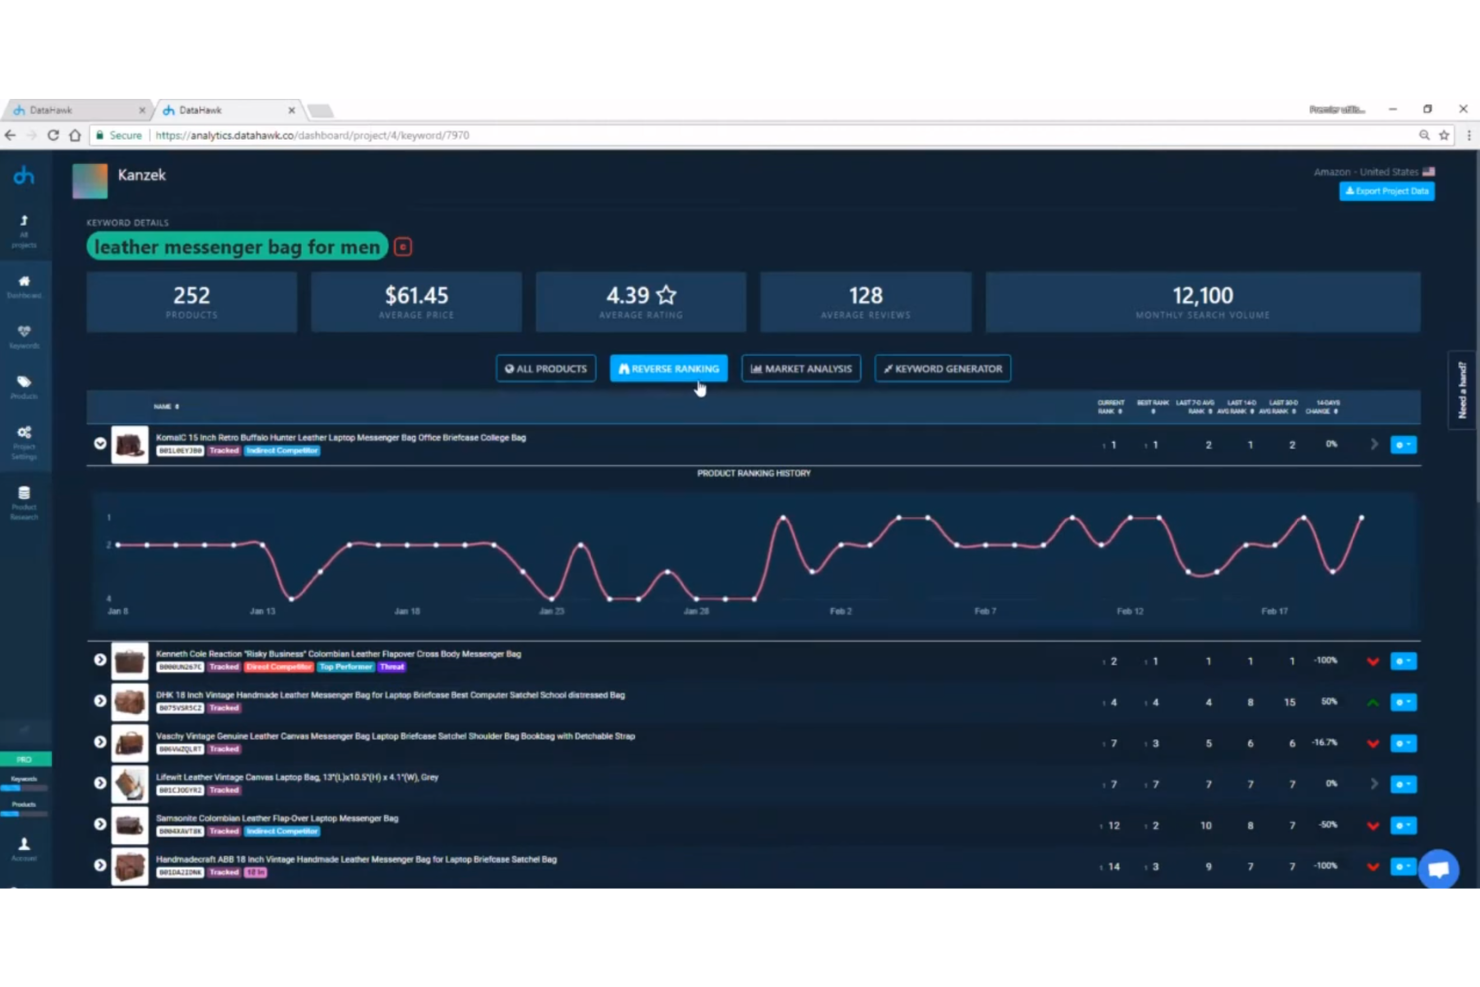Expand the Kenneth Cole Reaction product row
The width and height of the screenshot is (1480, 987).
click(x=100, y=660)
